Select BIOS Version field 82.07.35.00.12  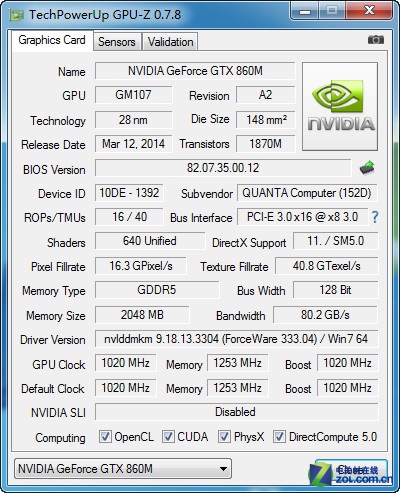(x=223, y=168)
